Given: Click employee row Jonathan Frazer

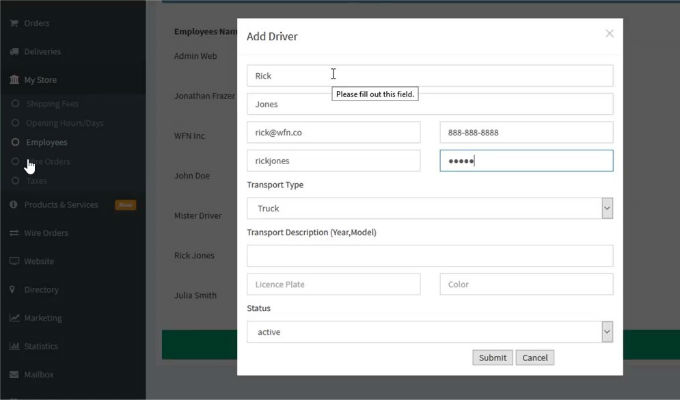Looking at the screenshot, I should (x=204, y=96).
